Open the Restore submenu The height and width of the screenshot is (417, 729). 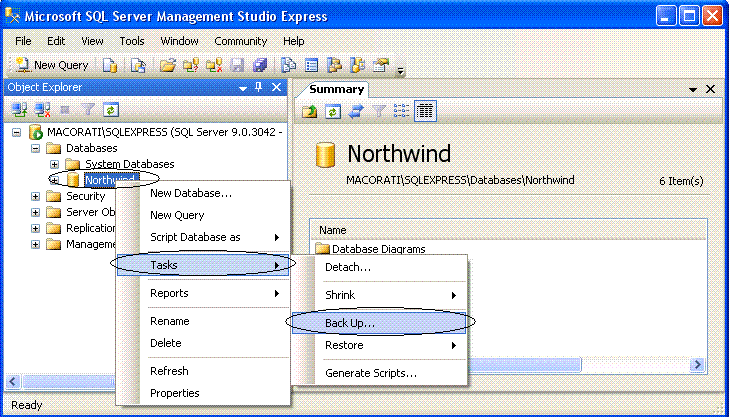pos(379,345)
